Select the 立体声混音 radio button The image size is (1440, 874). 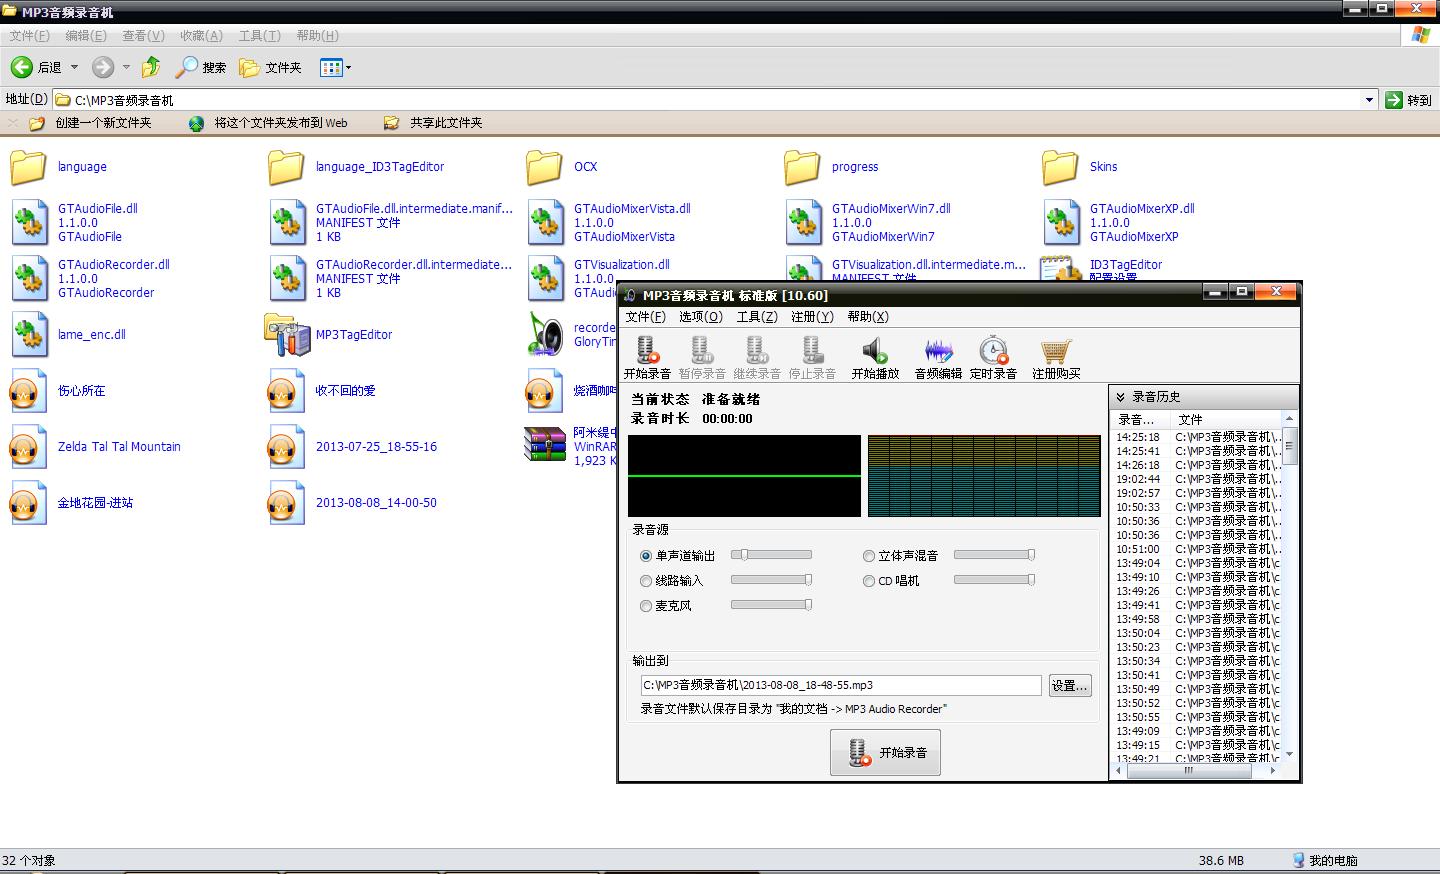(x=869, y=556)
